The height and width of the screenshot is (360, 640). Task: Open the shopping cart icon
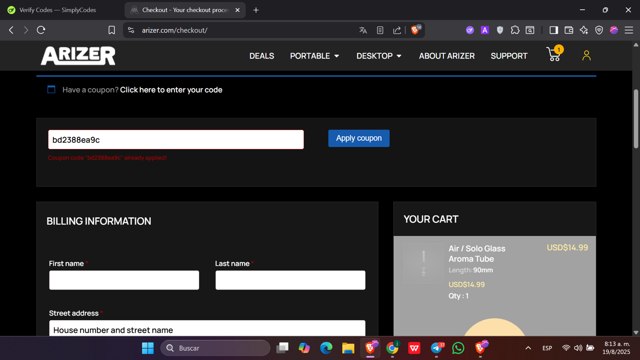pos(554,54)
